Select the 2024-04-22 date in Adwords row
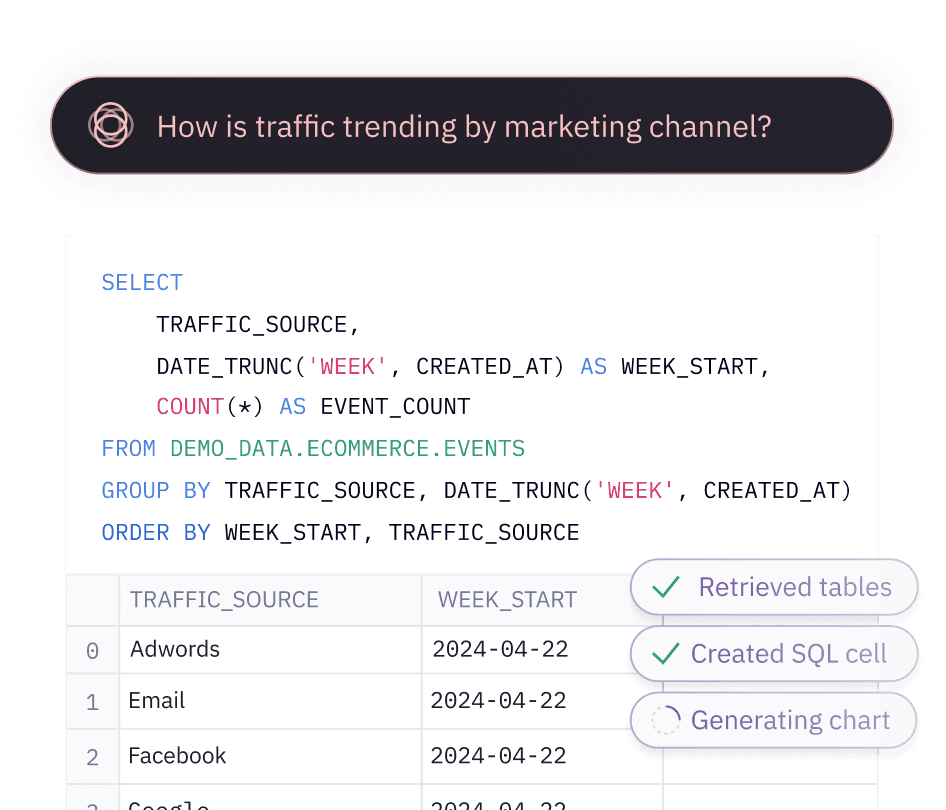Image resolution: width=946 pixels, height=810 pixels. coord(500,649)
